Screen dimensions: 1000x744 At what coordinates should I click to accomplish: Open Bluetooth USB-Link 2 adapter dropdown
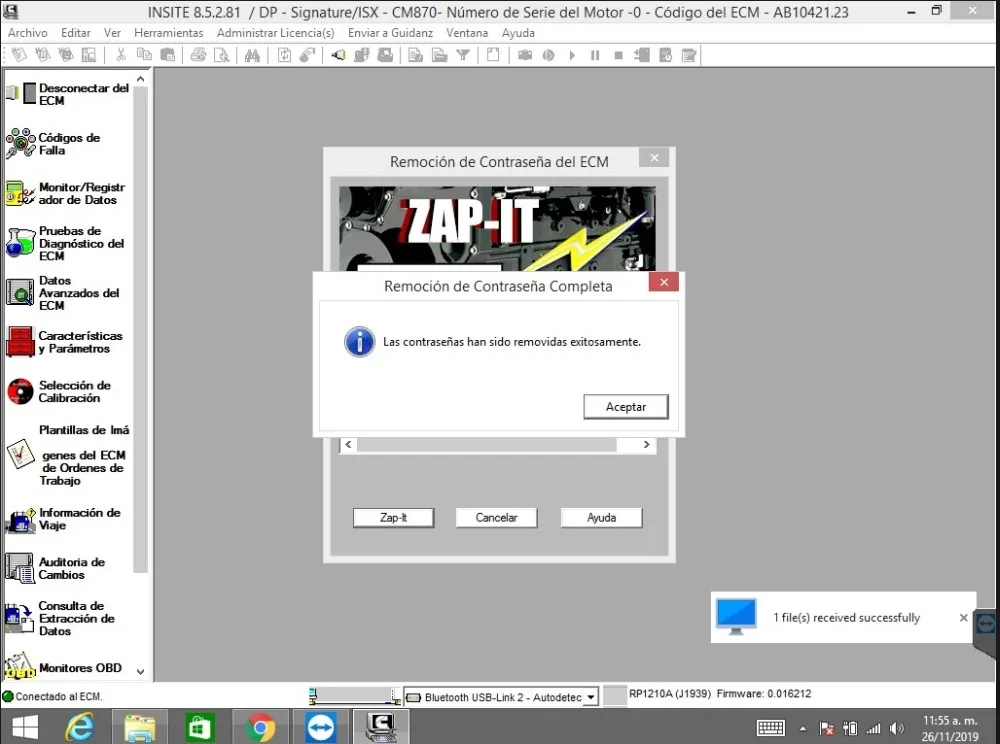(591, 697)
